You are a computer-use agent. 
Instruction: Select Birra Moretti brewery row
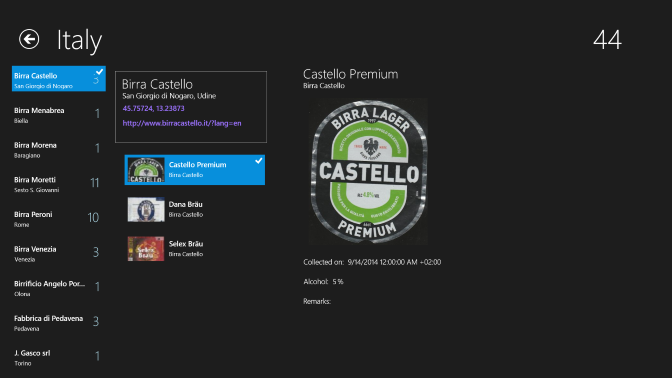59,184
